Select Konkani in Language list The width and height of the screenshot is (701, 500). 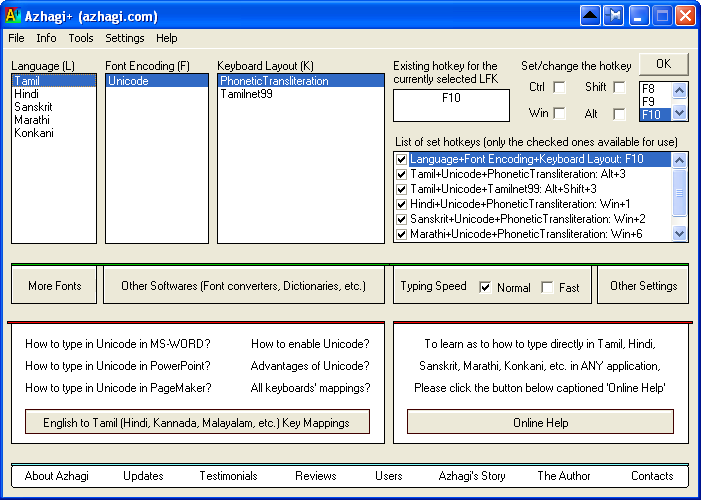(54, 133)
